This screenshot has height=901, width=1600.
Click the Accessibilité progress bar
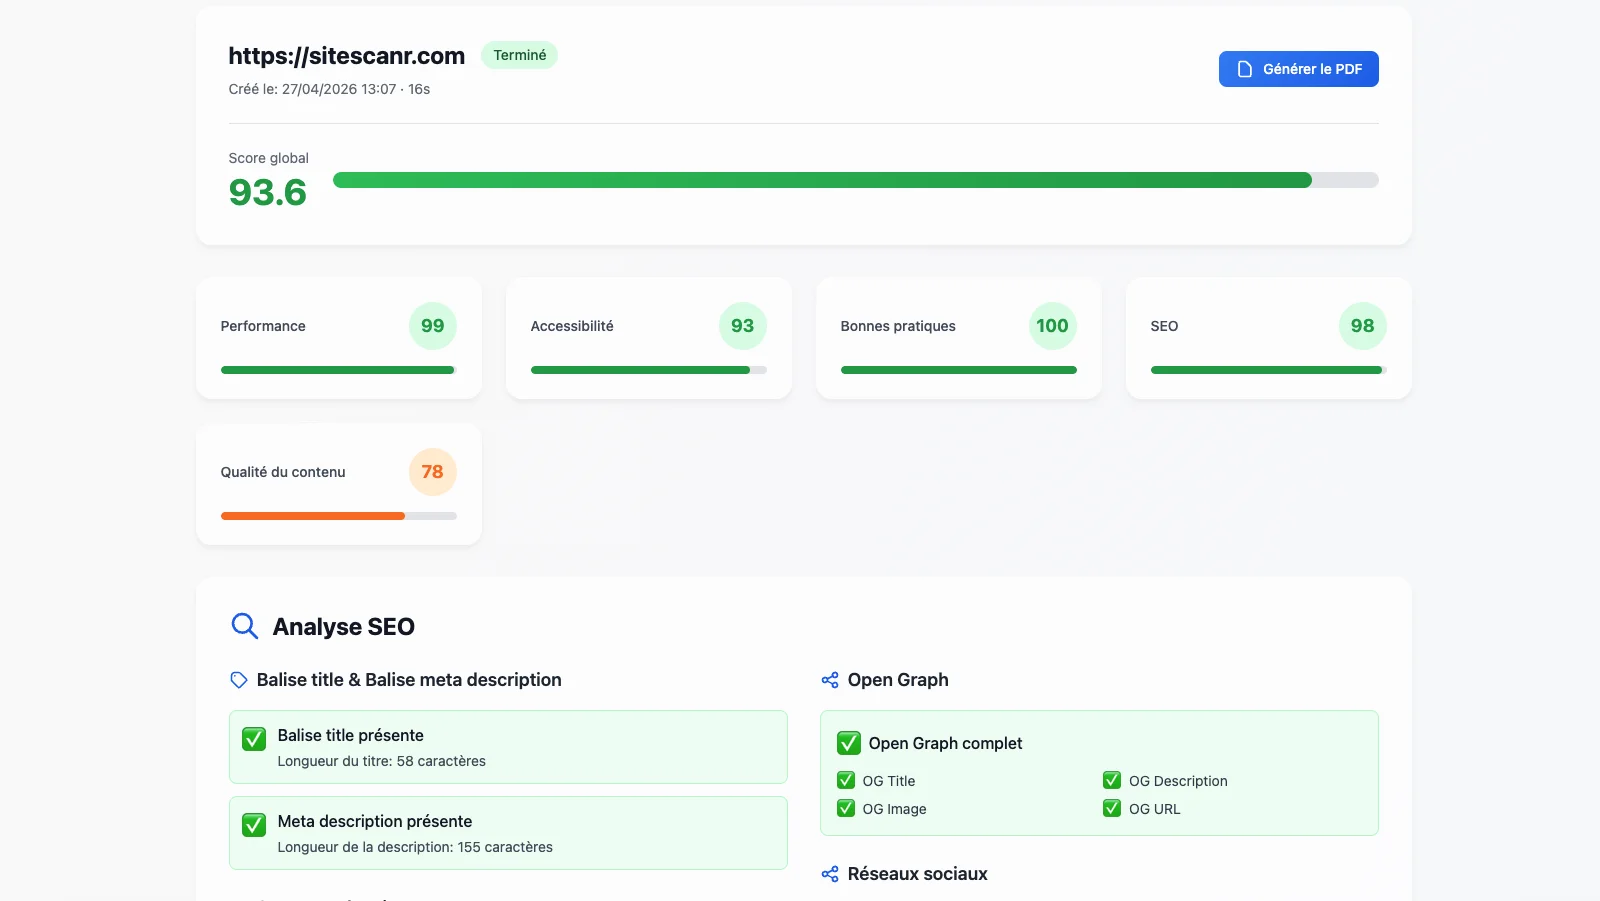(648, 370)
